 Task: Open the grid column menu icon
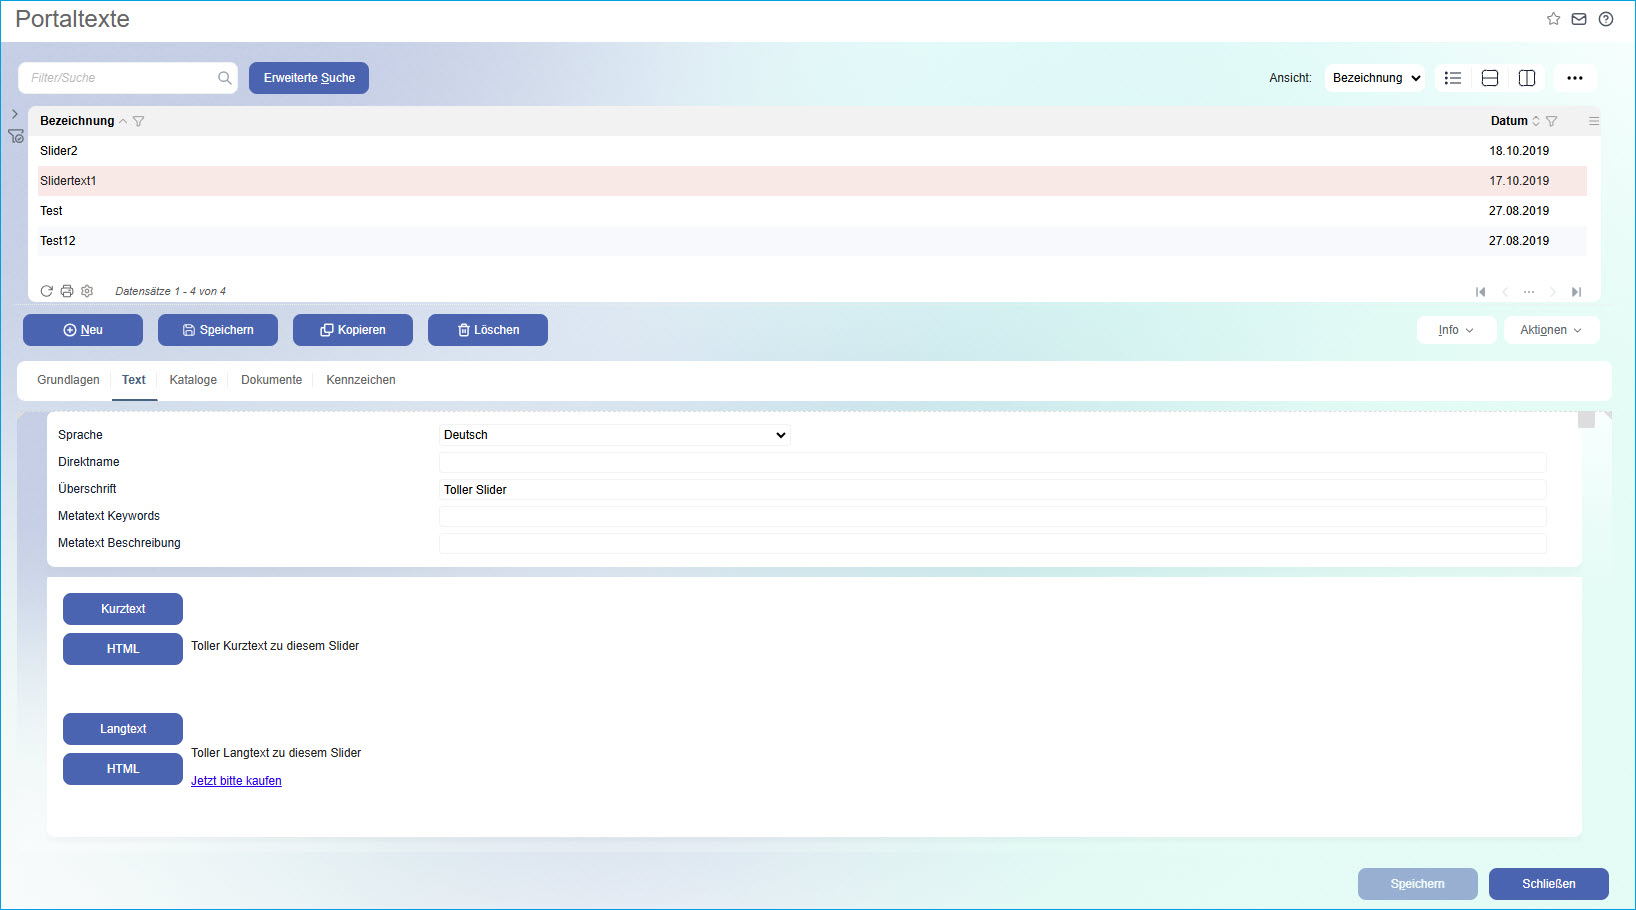click(x=1594, y=121)
